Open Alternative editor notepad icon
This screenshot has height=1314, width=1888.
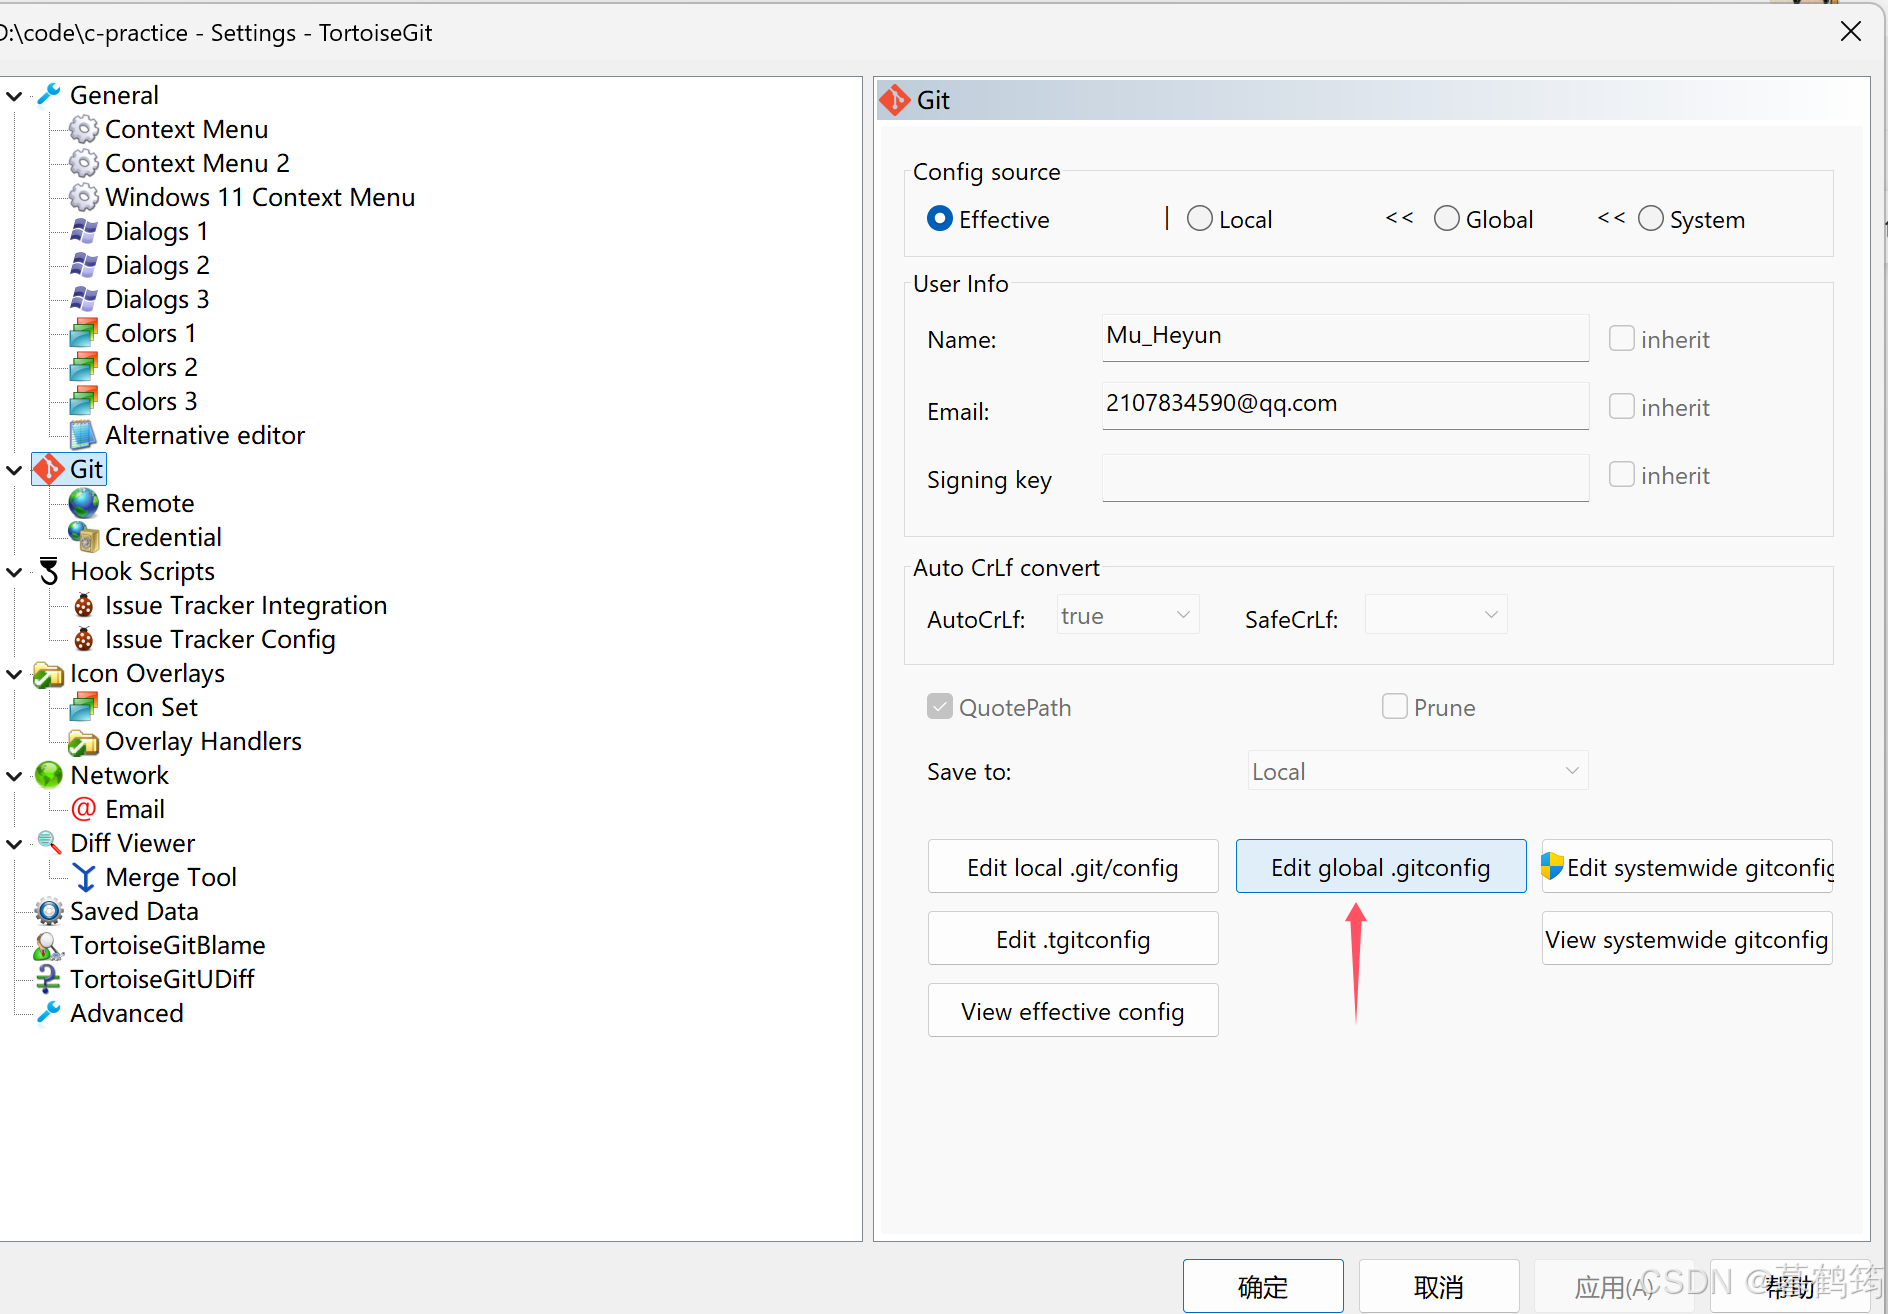point(84,435)
